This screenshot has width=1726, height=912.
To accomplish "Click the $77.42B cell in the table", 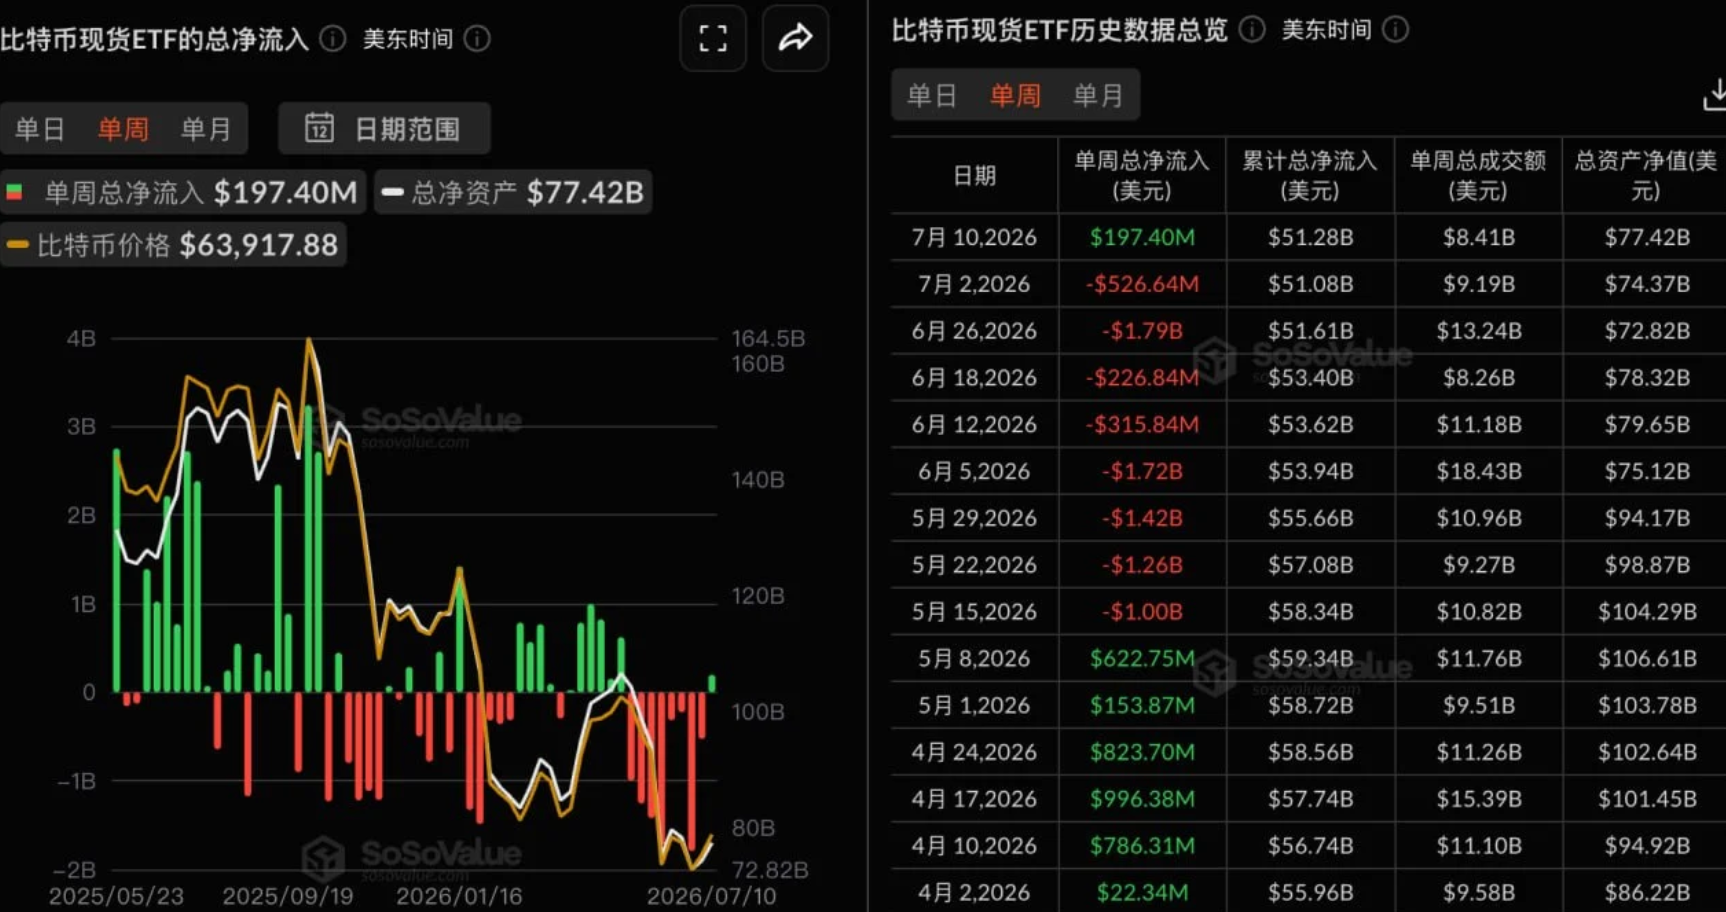I will 1647,237.
